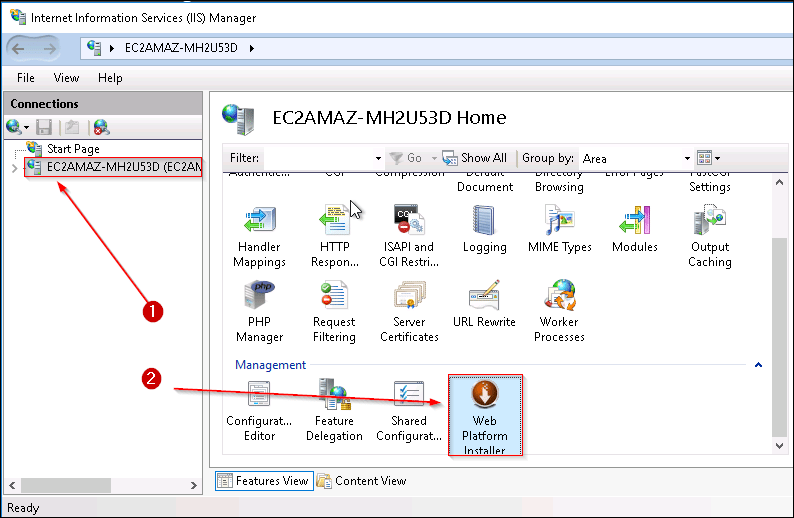Open Handler Mappings feature

pos(259,236)
